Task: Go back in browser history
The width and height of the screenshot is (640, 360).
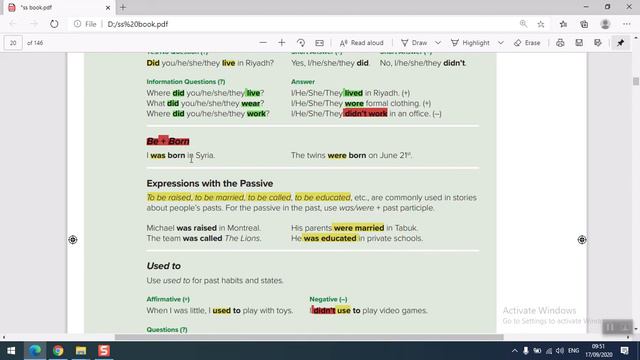Action: click(x=13, y=24)
